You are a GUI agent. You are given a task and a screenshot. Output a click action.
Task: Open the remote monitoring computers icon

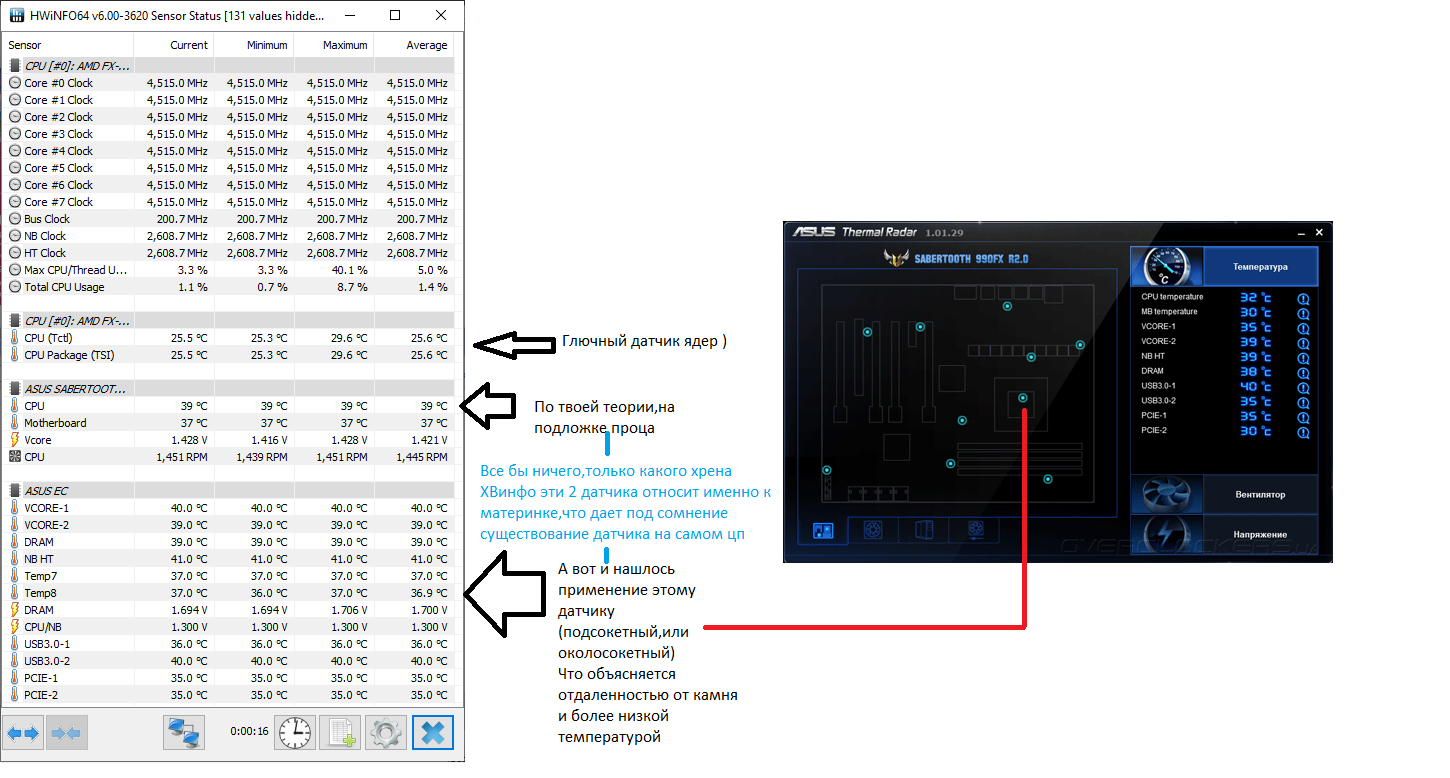pos(184,733)
